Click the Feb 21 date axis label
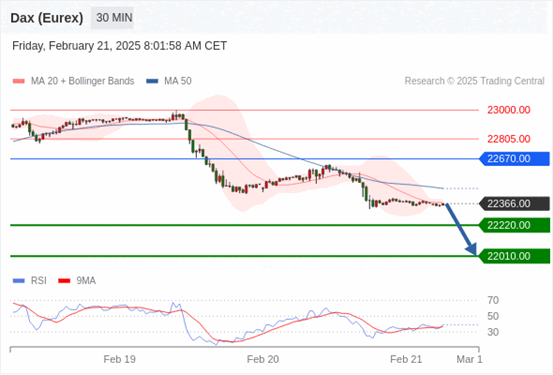The width and height of the screenshot is (553, 375). [406, 359]
